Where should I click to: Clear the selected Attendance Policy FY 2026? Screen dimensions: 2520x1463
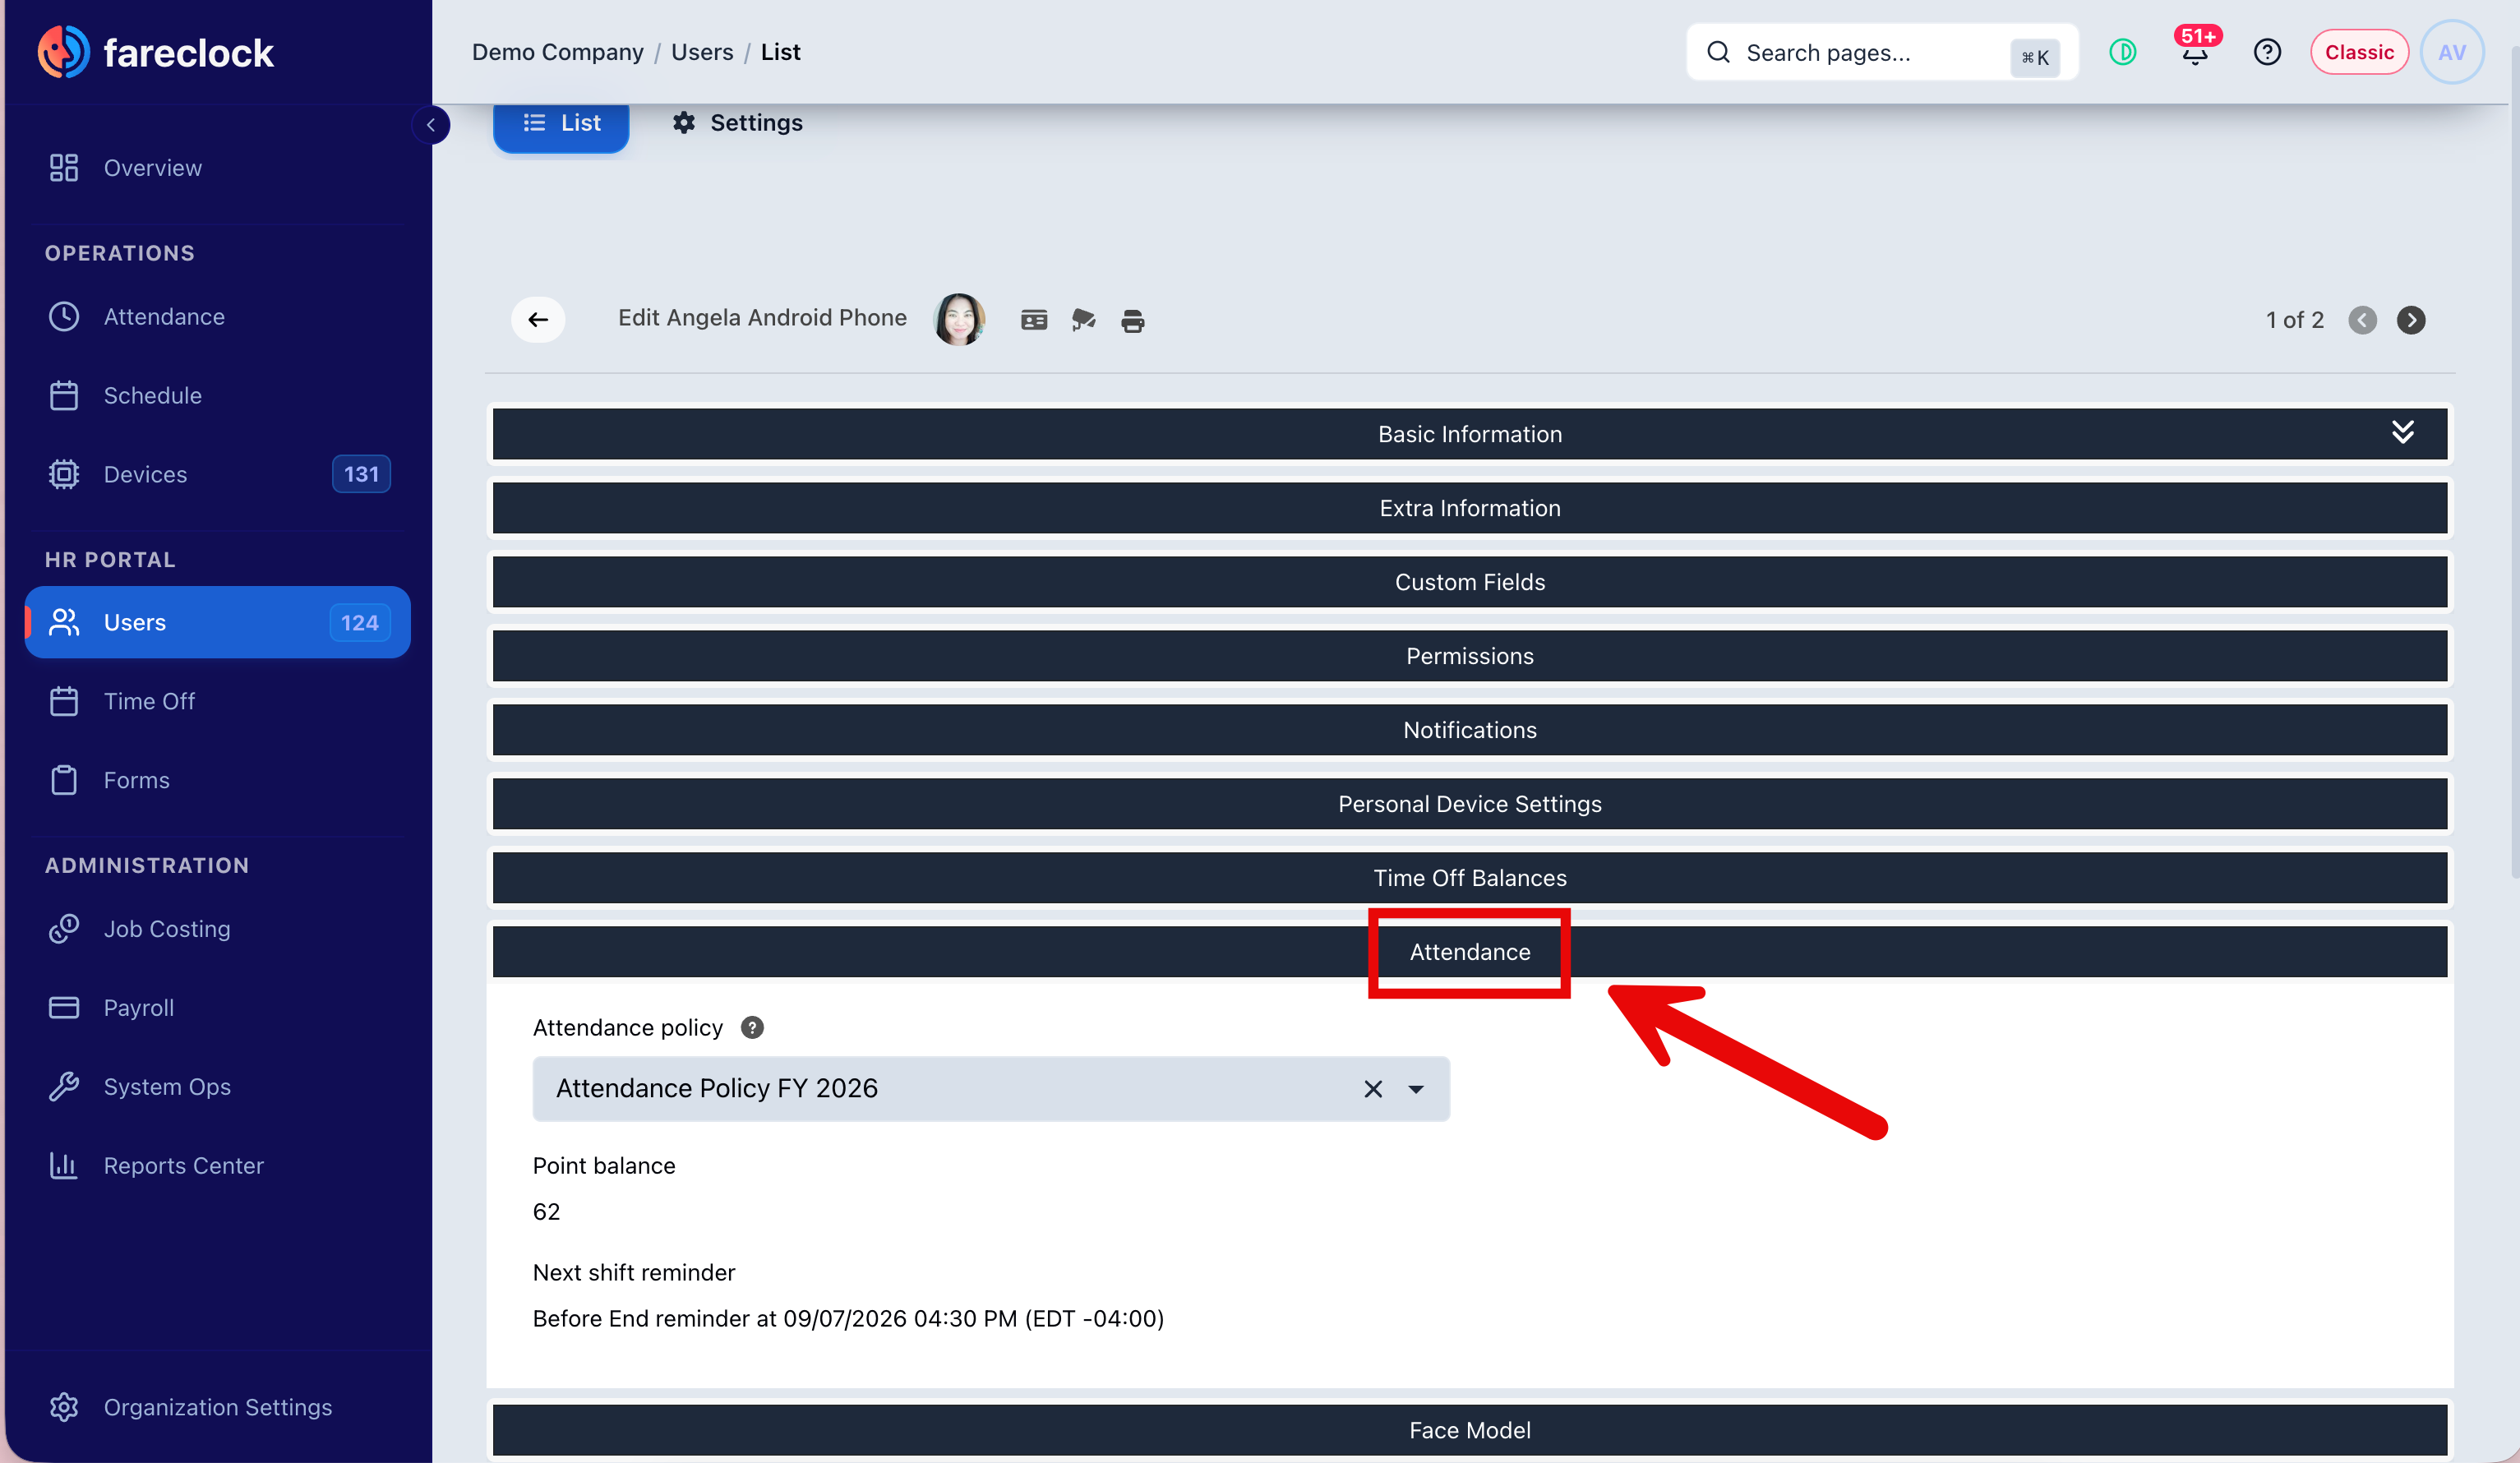1373,1089
